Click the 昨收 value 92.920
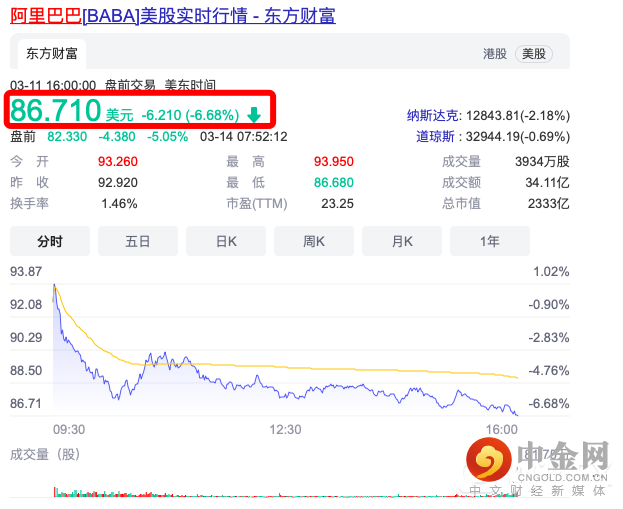623x509 pixels. tap(118, 183)
